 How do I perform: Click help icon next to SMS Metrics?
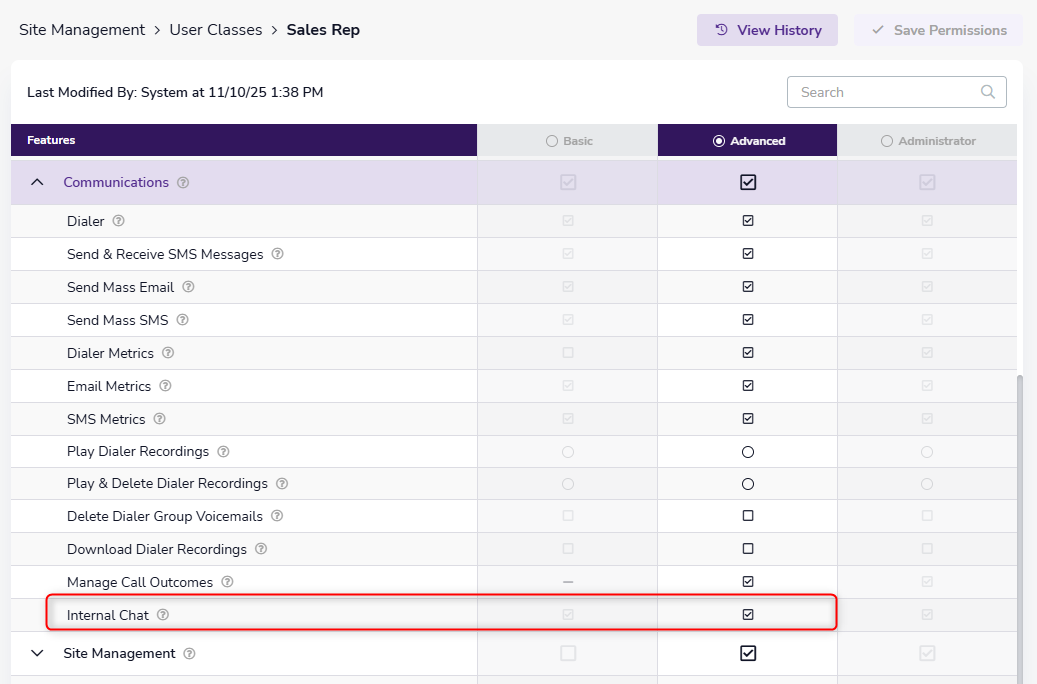[x=159, y=419]
